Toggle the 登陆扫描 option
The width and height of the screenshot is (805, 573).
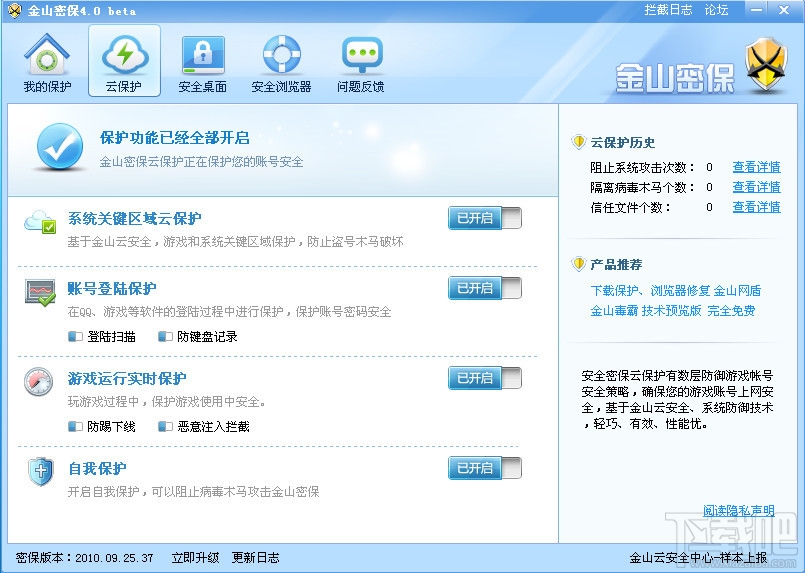(x=75, y=337)
